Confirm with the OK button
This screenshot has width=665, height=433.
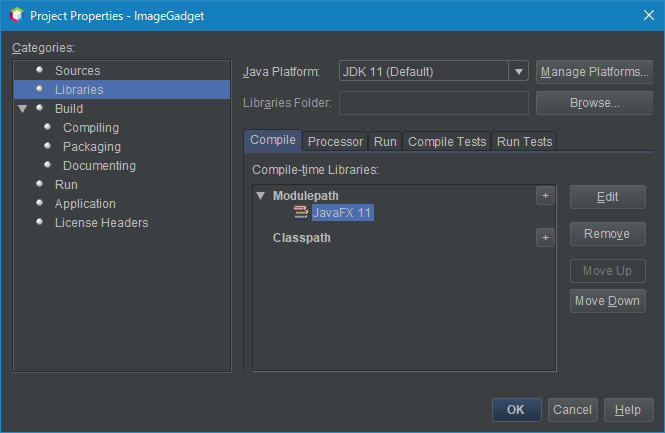tap(516, 410)
